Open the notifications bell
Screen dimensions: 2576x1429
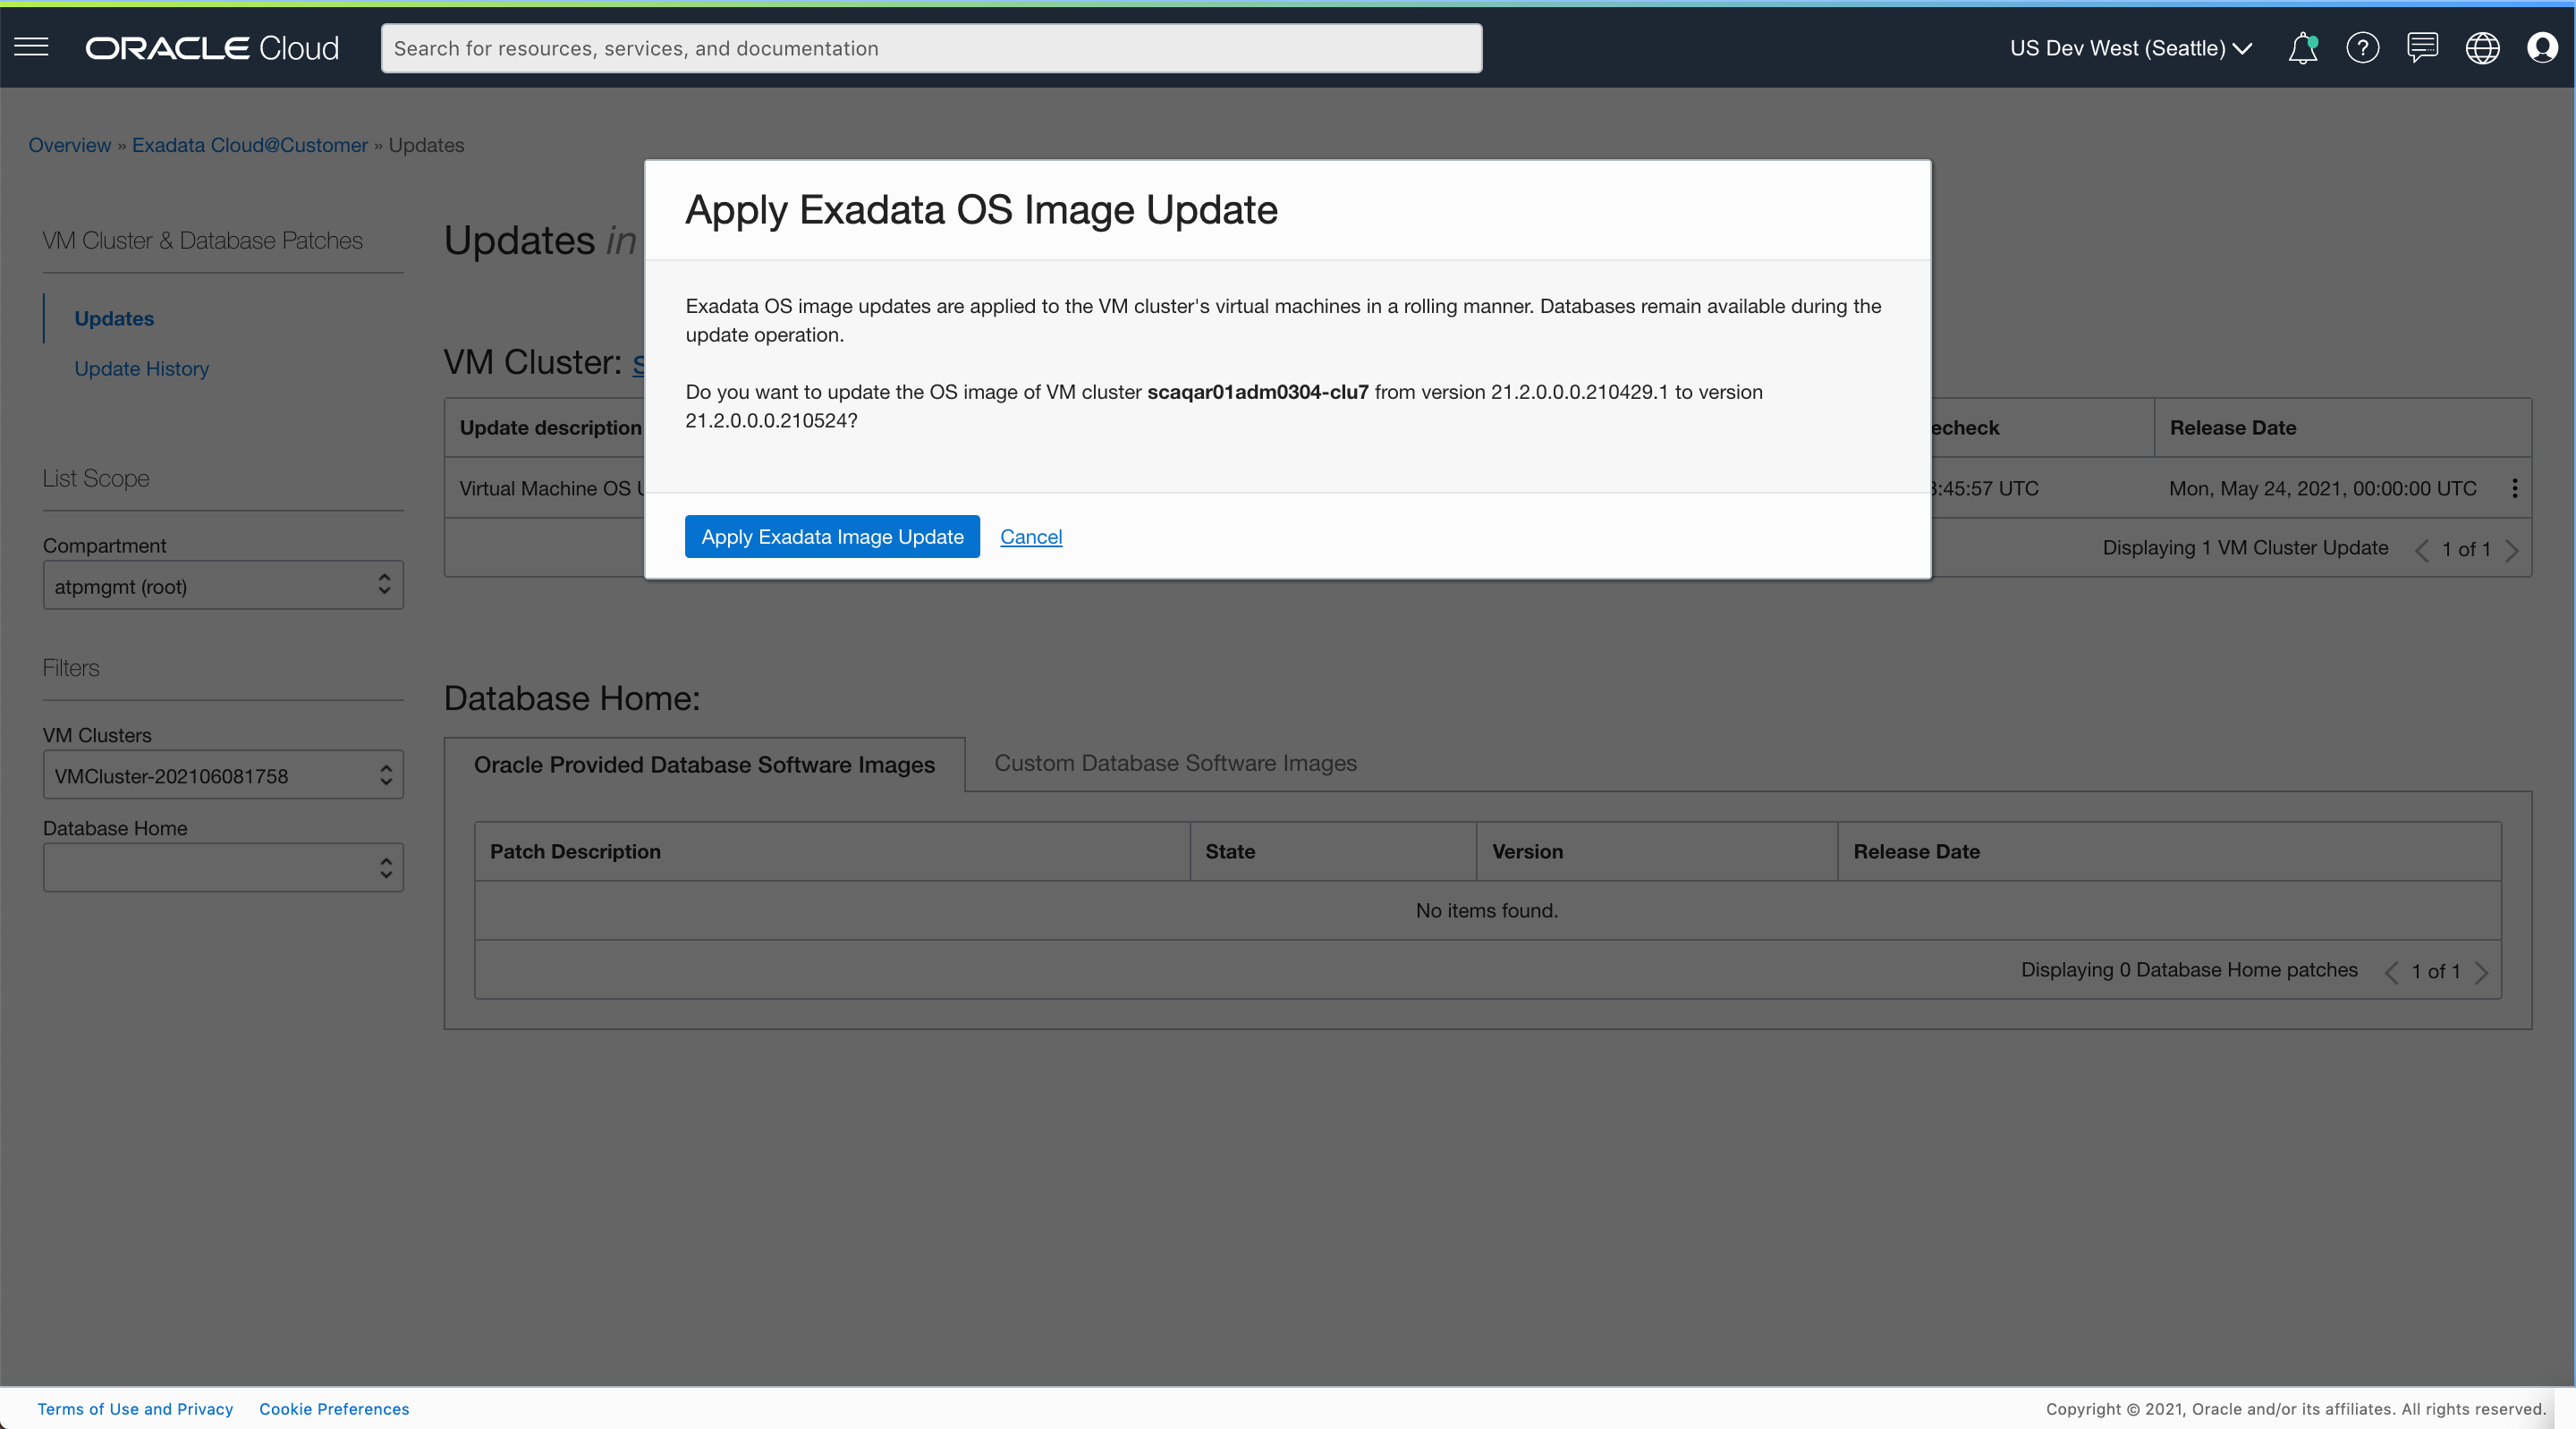(x=2302, y=48)
